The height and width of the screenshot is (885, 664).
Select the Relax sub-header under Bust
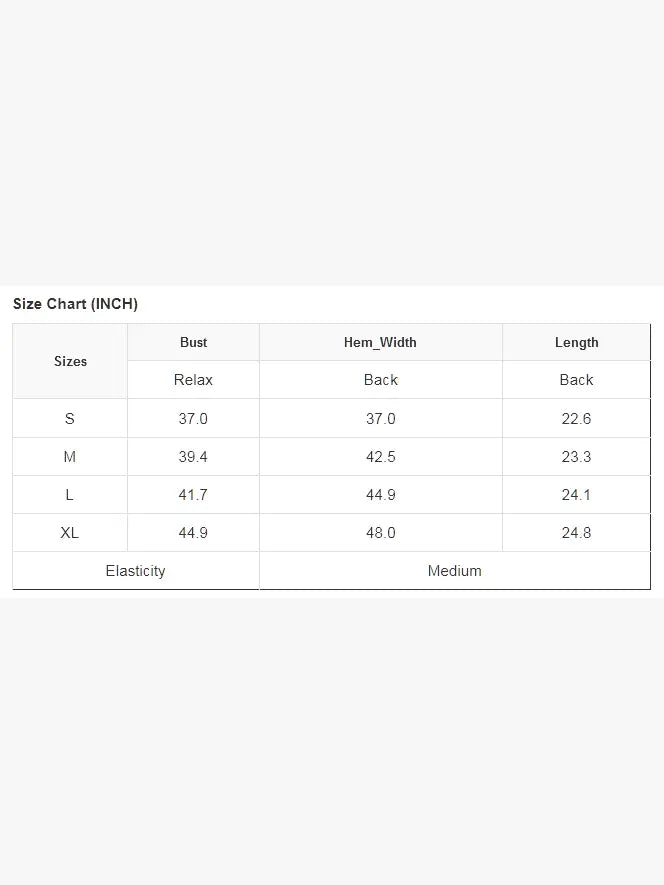pyautogui.click(x=193, y=380)
